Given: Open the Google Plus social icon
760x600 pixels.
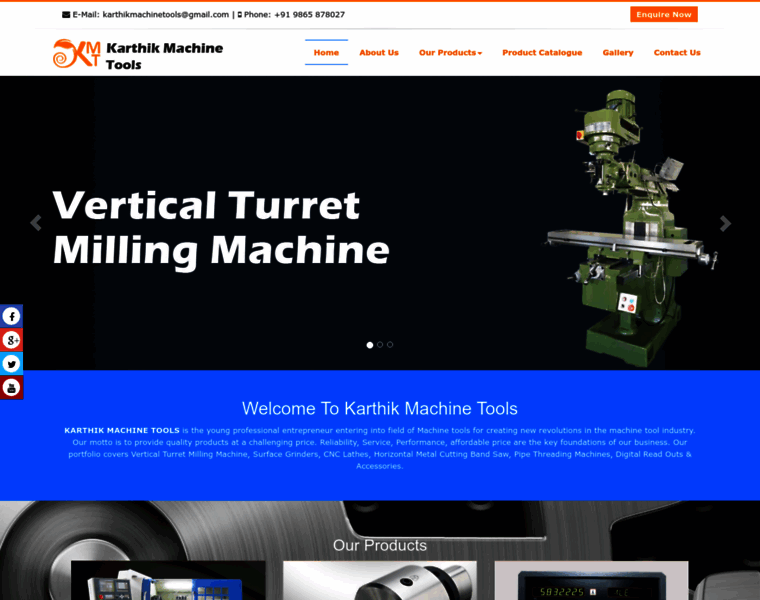Looking at the screenshot, I should (x=11, y=340).
